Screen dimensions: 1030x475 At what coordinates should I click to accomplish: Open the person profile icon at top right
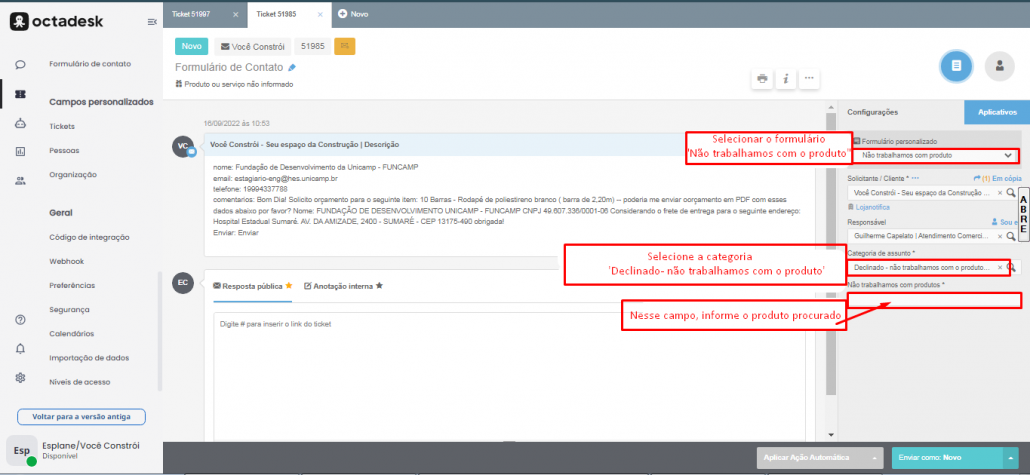(x=997, y=65)
